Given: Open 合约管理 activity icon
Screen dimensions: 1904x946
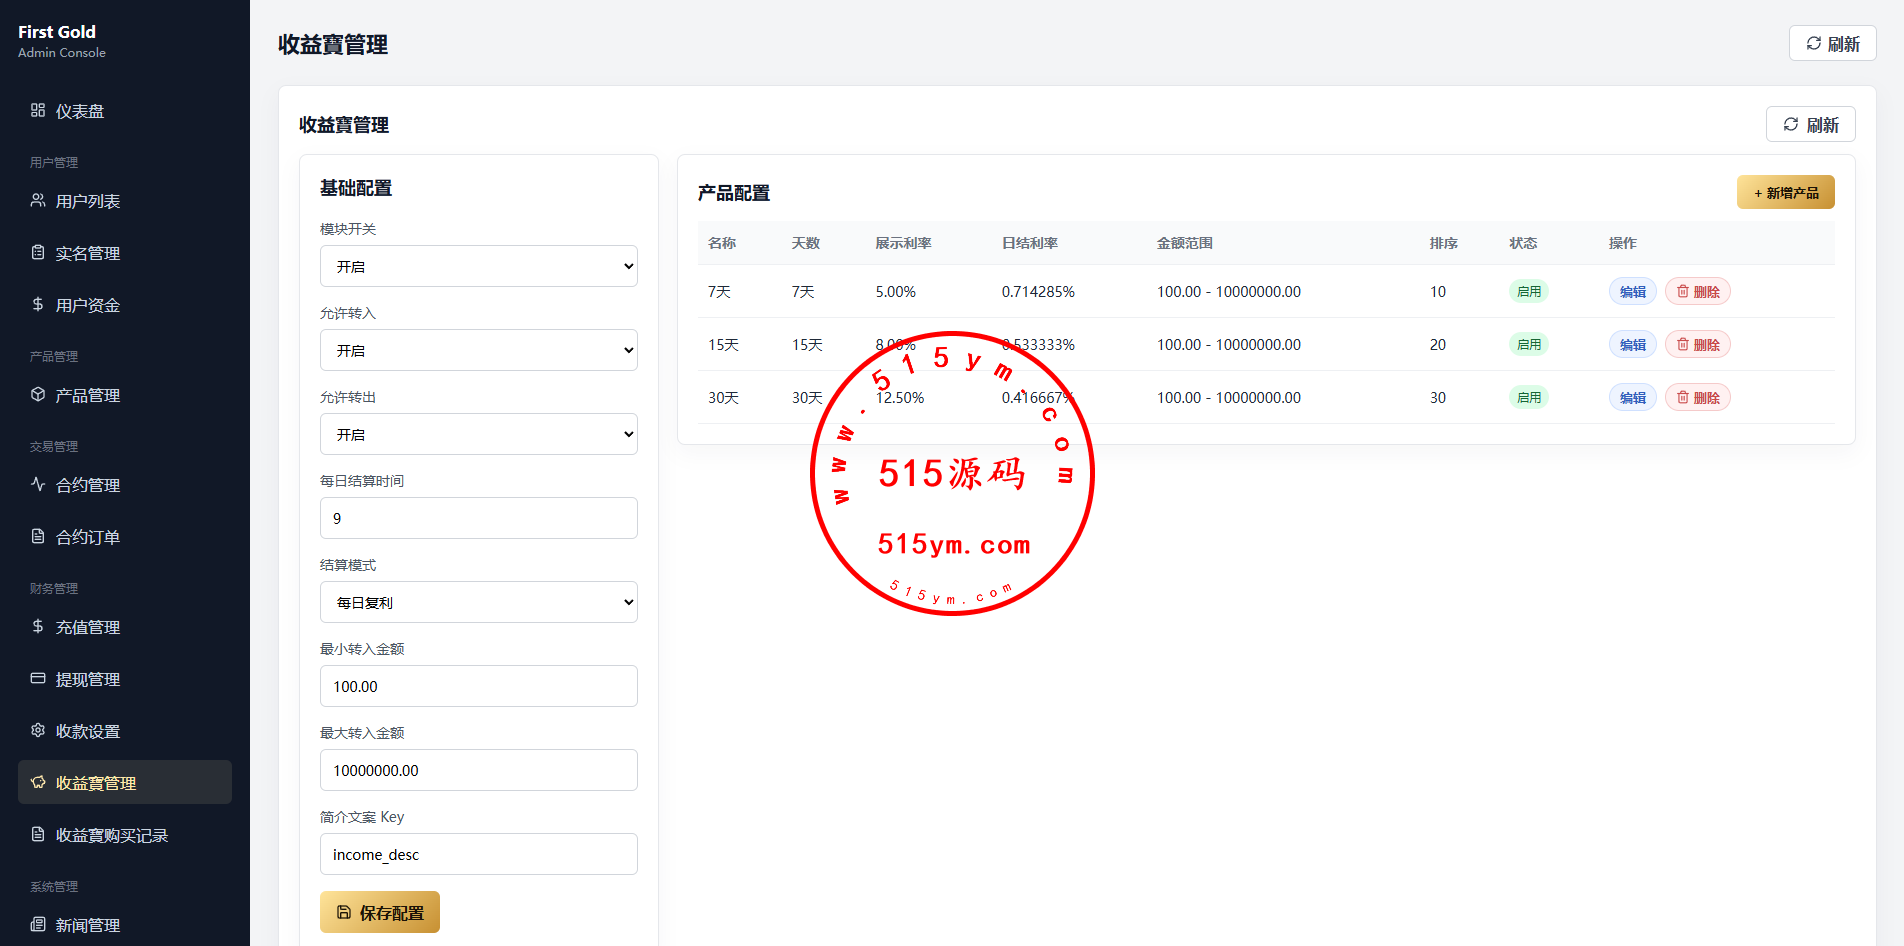Looking at the screenshot, I should [x=38, y=484].
